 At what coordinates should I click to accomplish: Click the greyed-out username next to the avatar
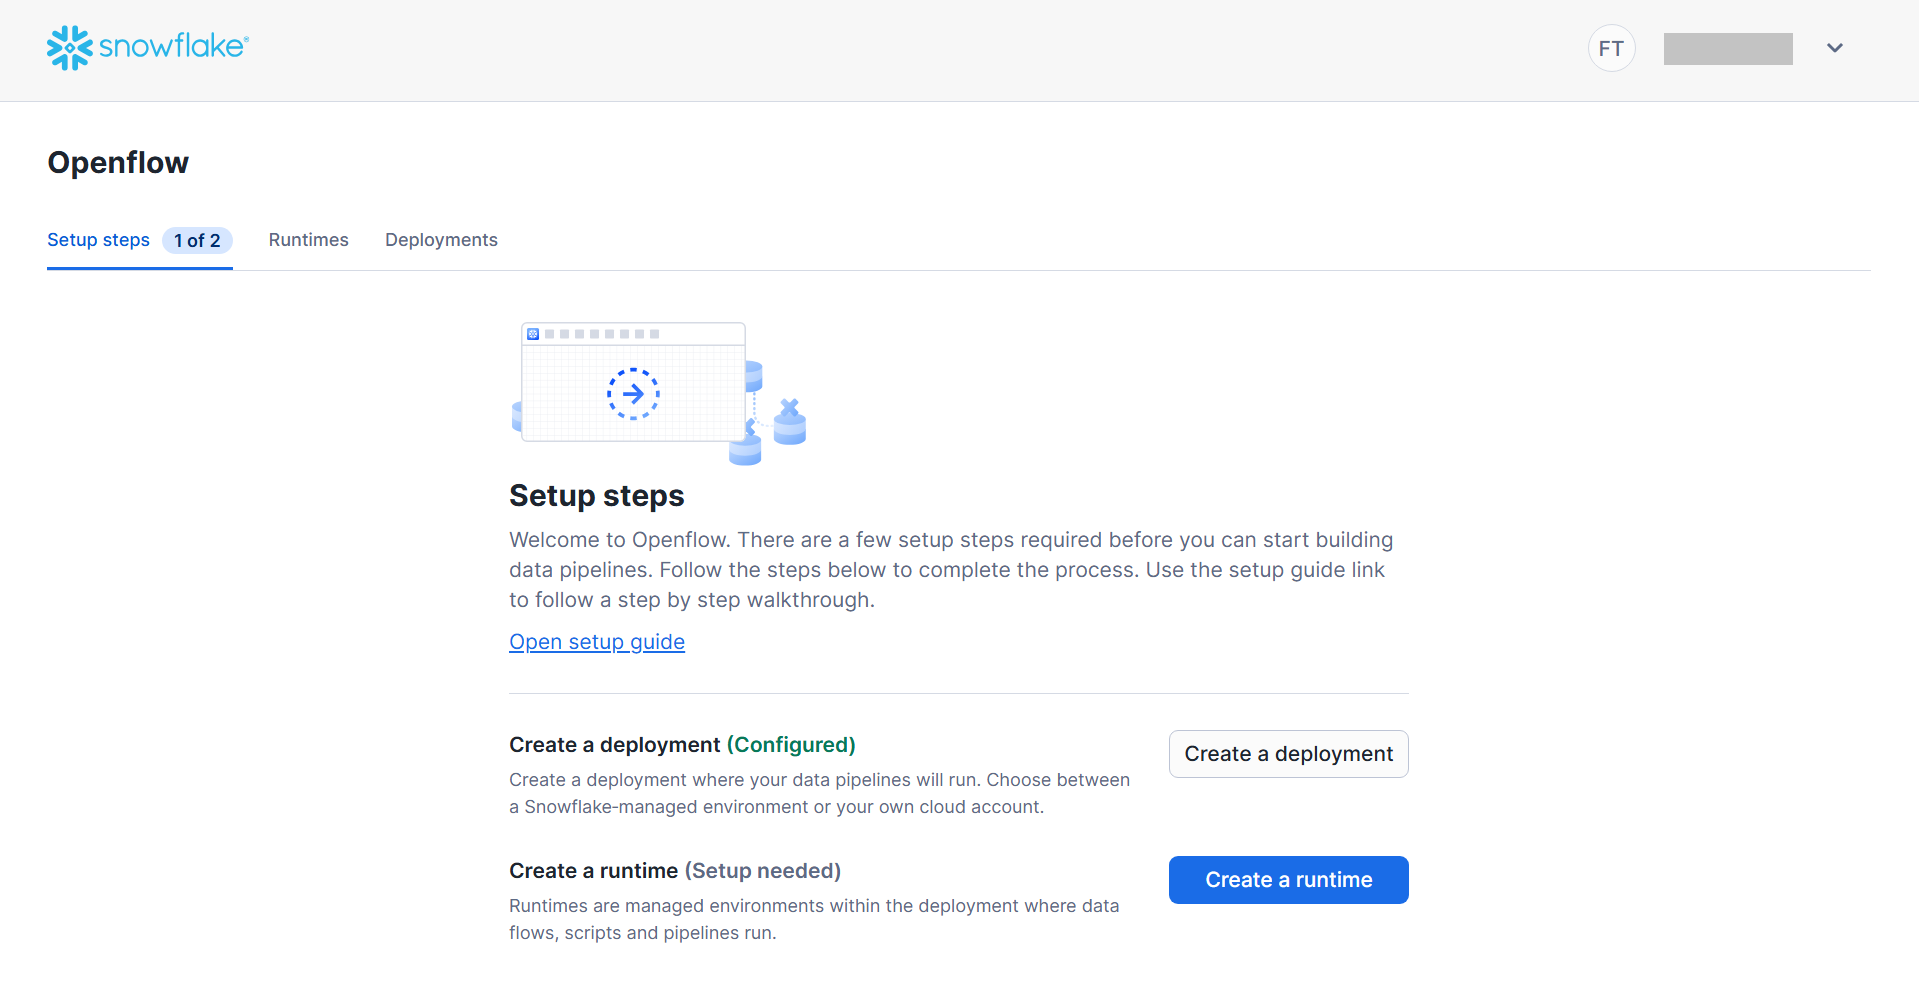(x=1727, y=48)
